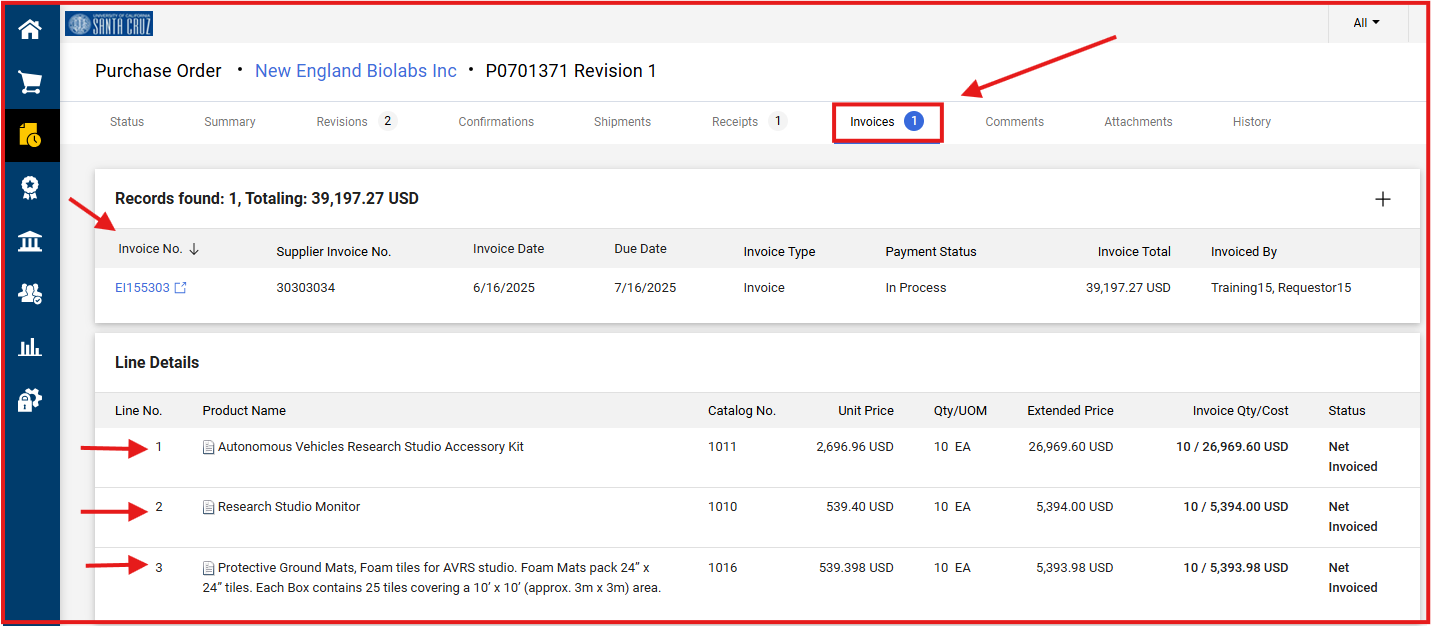Open the History tab
The height and width of the screenshot is (626, 1431).
click(1251, 122)
